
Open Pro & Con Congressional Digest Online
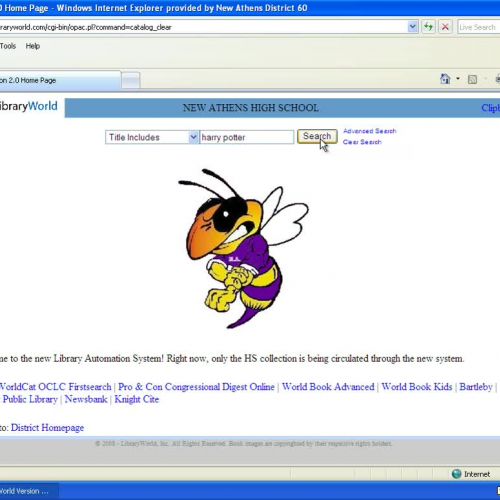coord(196,387)
